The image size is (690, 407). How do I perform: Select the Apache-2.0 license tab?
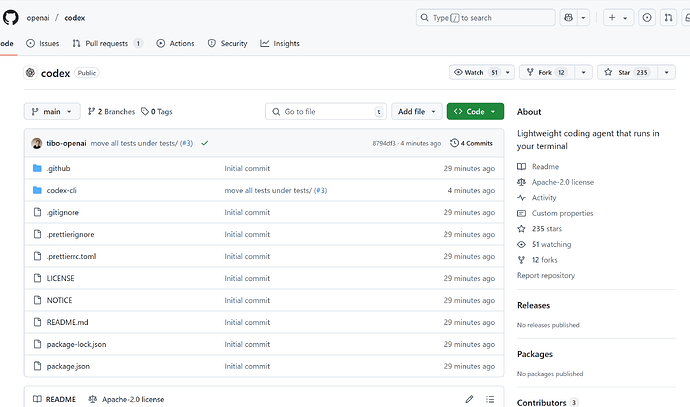point(126,400)
